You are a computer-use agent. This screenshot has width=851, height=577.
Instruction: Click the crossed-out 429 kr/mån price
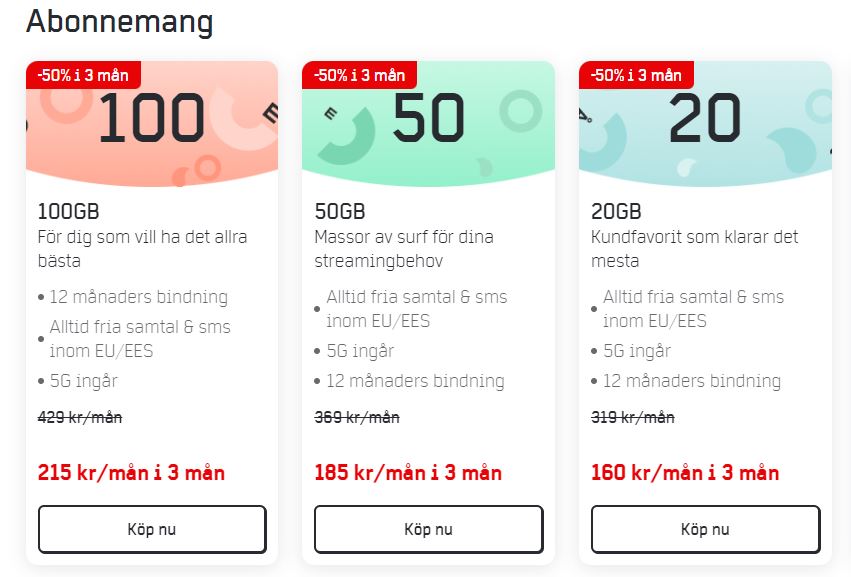pos(80,417)
